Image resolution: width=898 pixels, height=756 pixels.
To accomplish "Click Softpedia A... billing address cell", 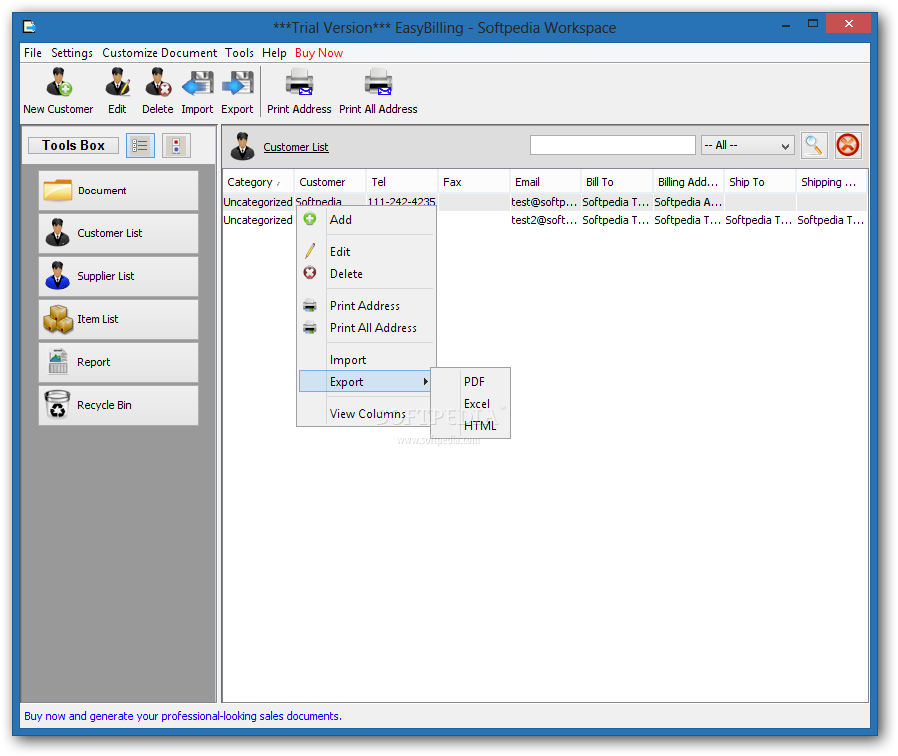I will pyautogui.click(x=688, y=202).
